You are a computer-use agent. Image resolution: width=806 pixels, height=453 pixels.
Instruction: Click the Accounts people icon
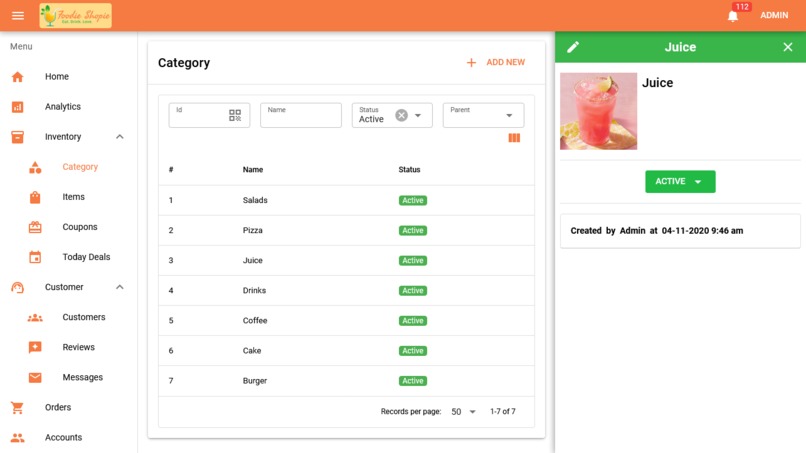pos(17,438)
